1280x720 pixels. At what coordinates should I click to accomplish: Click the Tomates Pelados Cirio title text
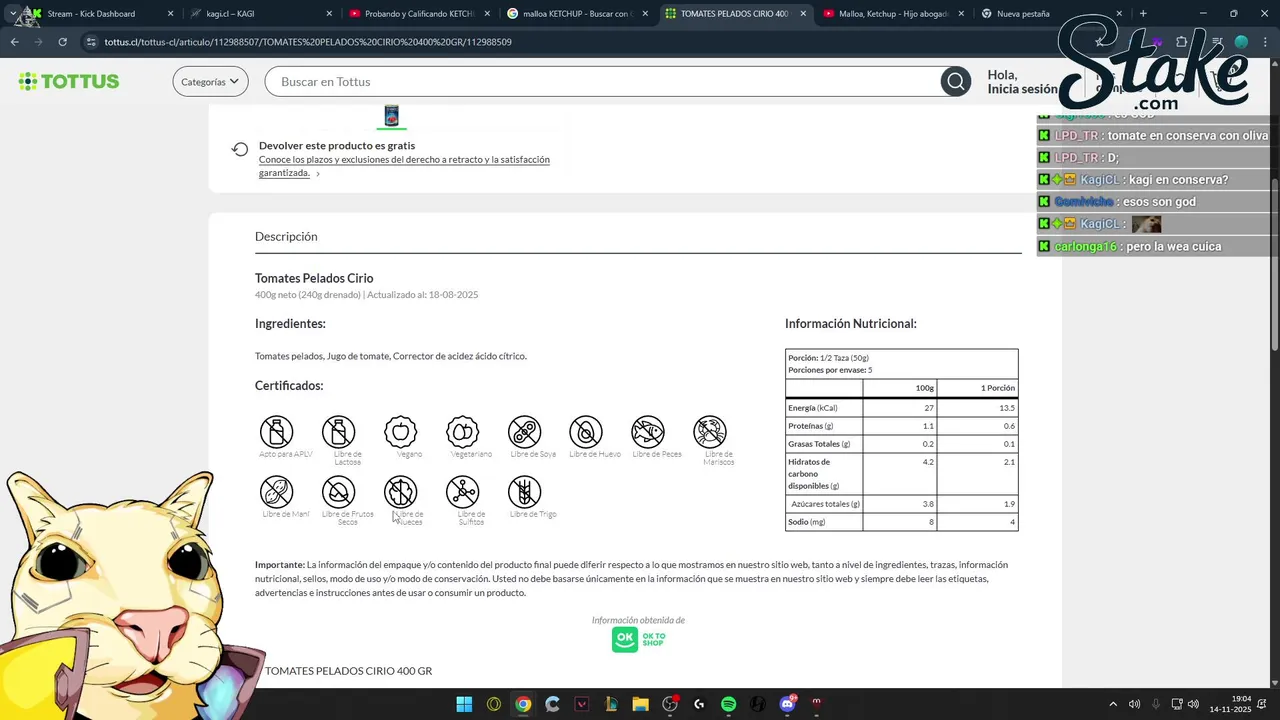click(x=314, y=278)
